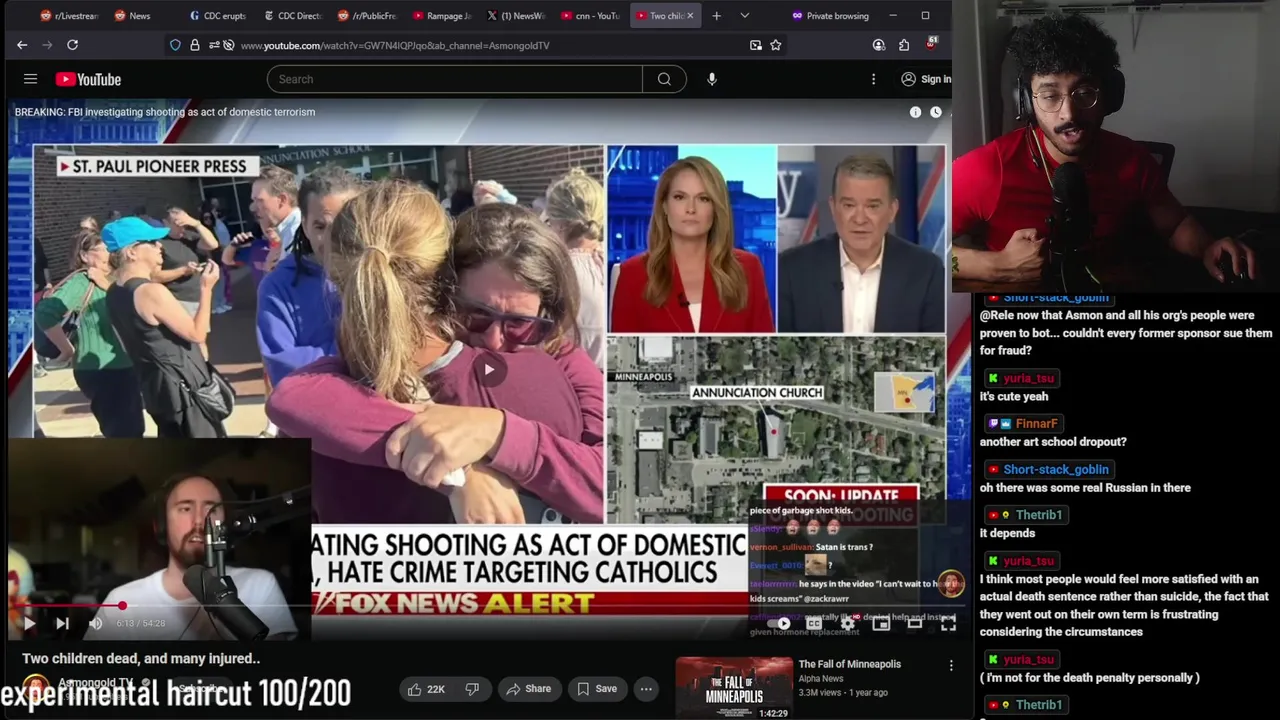The image size is (1280, 720).
Task: Show video info card icon
Action: tap(915, 112)
